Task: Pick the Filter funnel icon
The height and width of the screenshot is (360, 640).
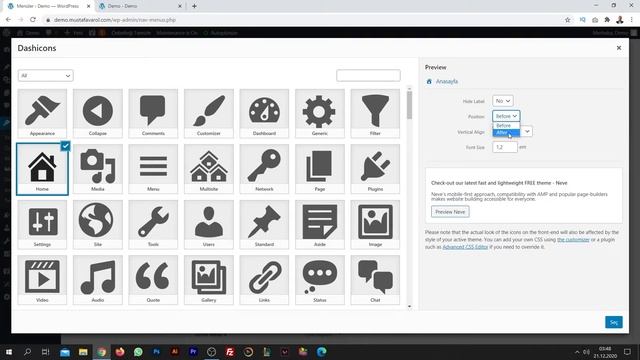Action: (x=375, y=113)
